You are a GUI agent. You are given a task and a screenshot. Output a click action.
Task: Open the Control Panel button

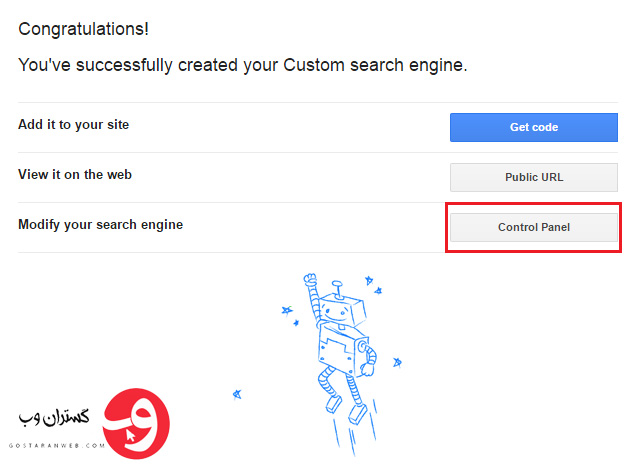tap(533, 227)
